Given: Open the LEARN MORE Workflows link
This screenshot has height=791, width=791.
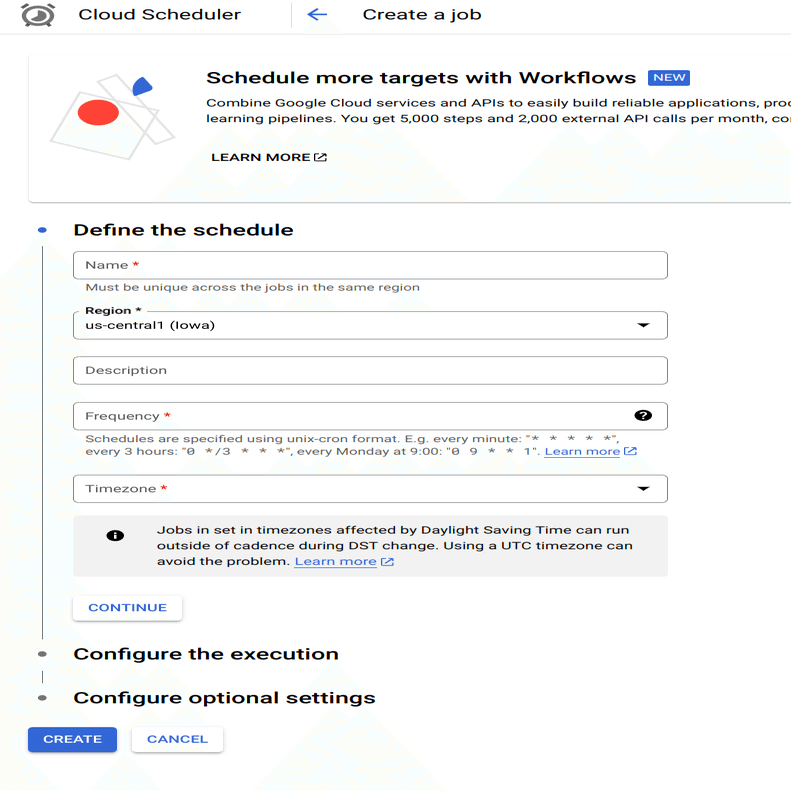Looking at the screenshot, I should click(x=268, y=157).
